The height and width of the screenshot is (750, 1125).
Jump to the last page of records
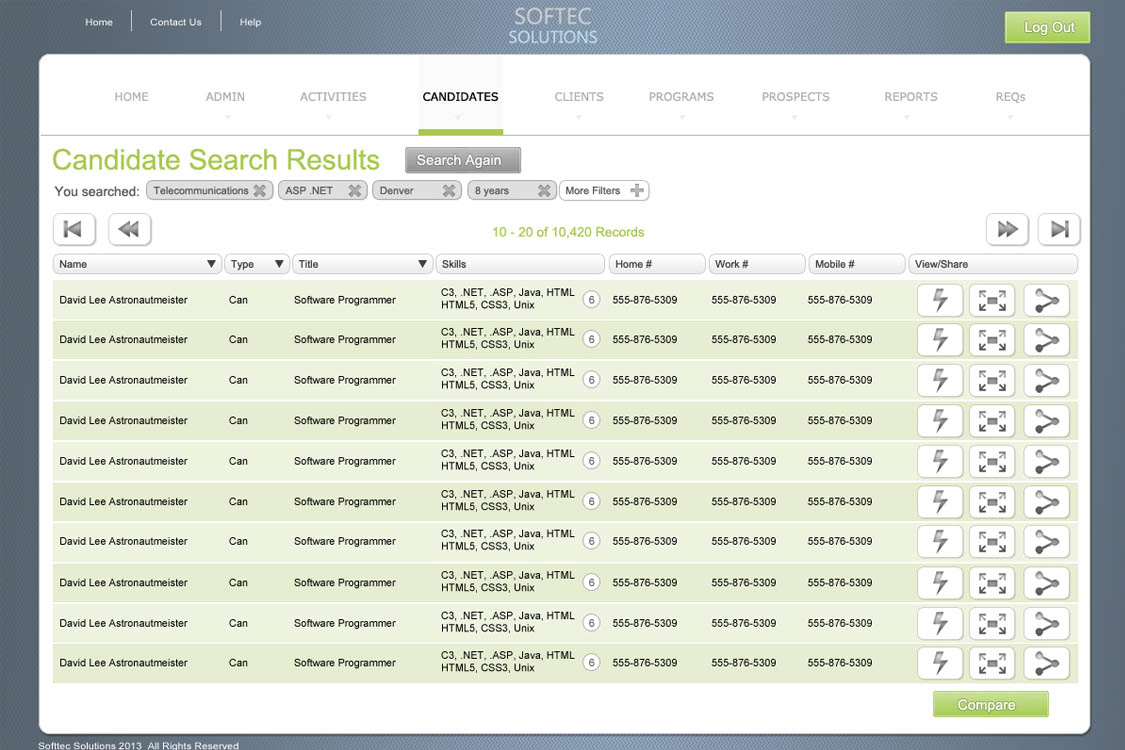1059,230
